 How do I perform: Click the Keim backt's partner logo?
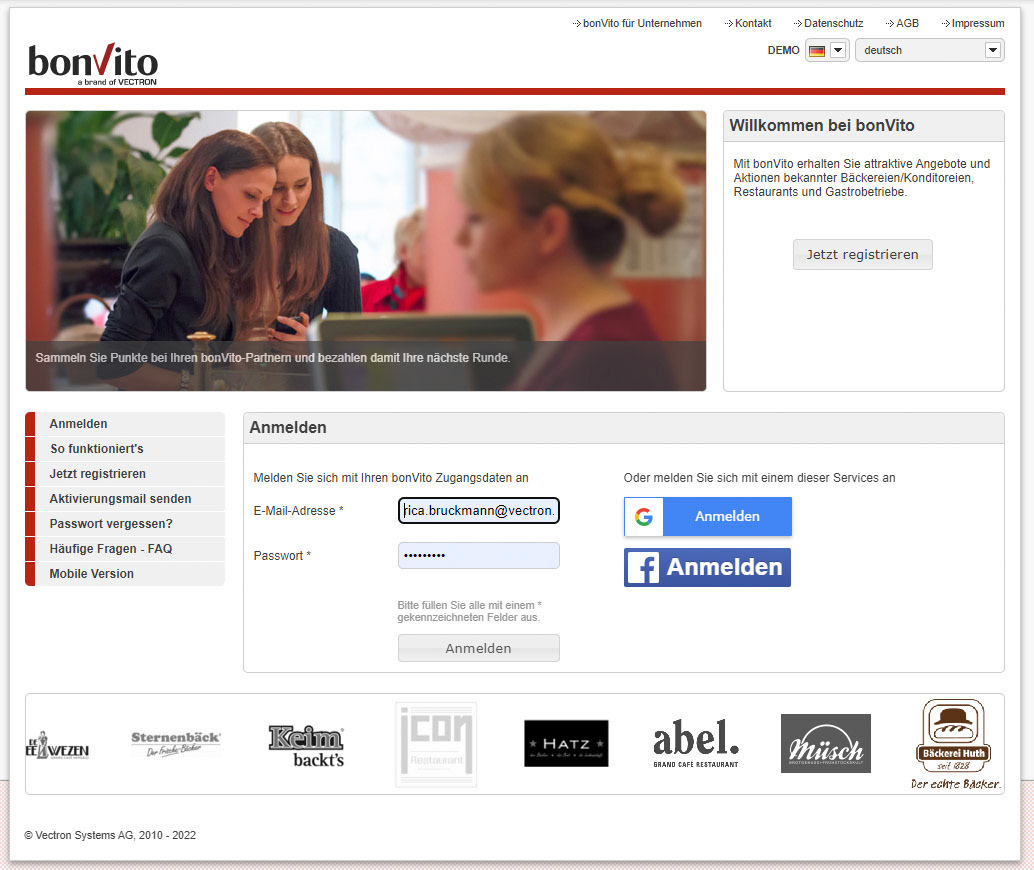(x=306, y=746)
